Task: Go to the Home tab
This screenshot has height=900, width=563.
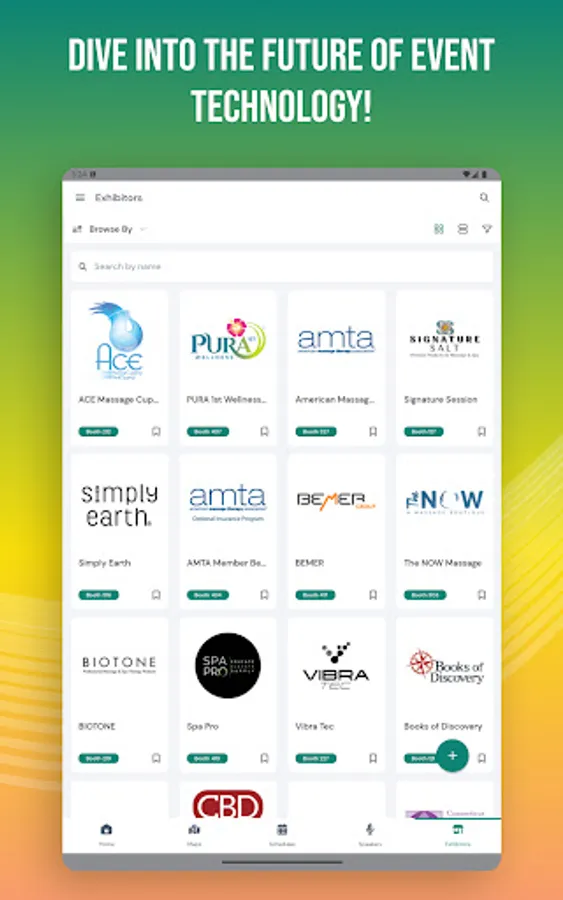Action: click(106, 835)
